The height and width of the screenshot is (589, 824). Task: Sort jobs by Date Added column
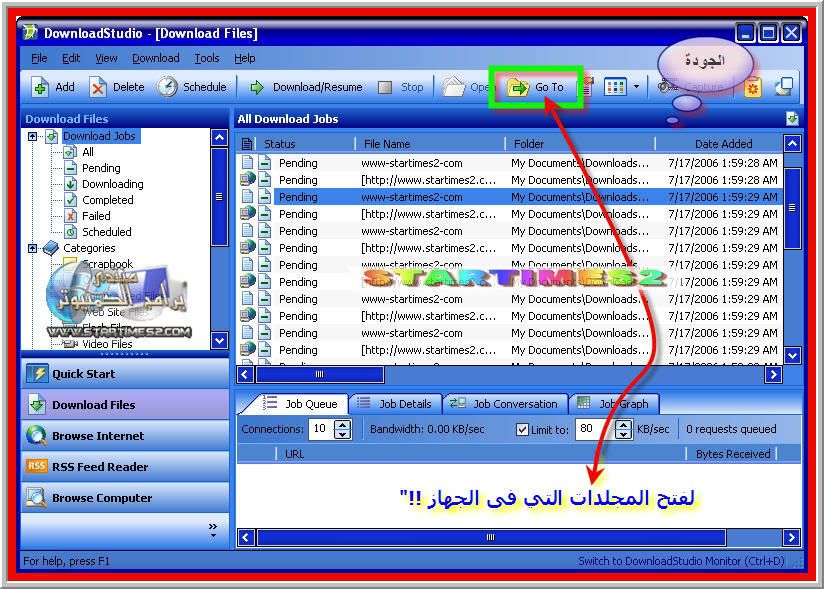click(x=719, y=144)
